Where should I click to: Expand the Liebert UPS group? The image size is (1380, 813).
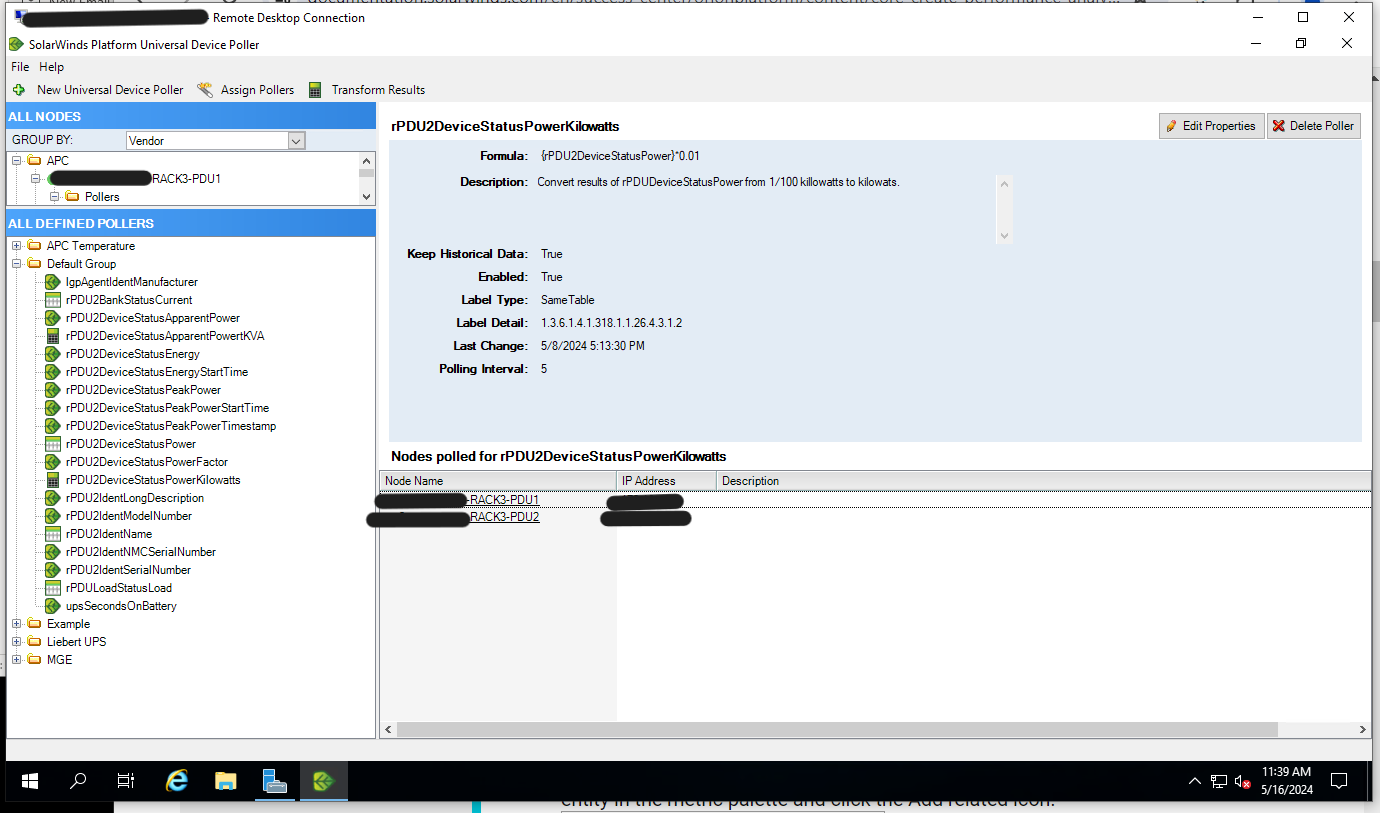[17, 642]
